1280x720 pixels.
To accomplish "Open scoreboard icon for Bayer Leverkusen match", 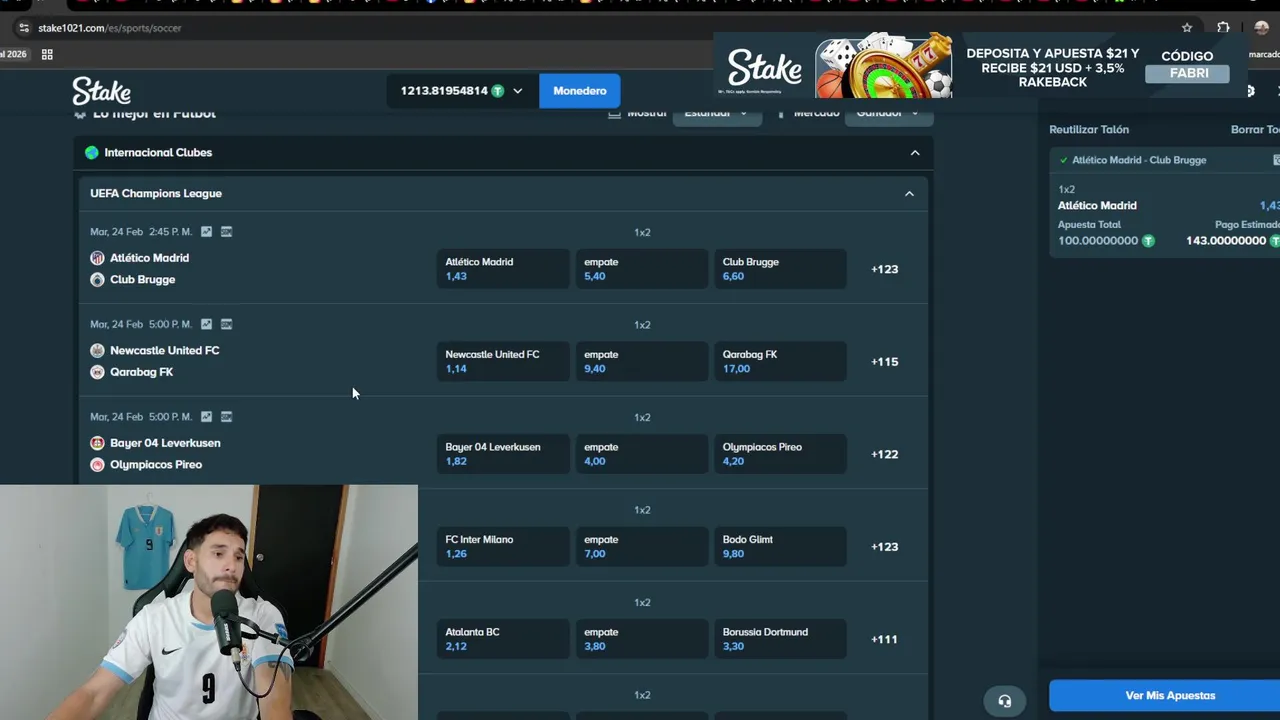I will 226,417.
